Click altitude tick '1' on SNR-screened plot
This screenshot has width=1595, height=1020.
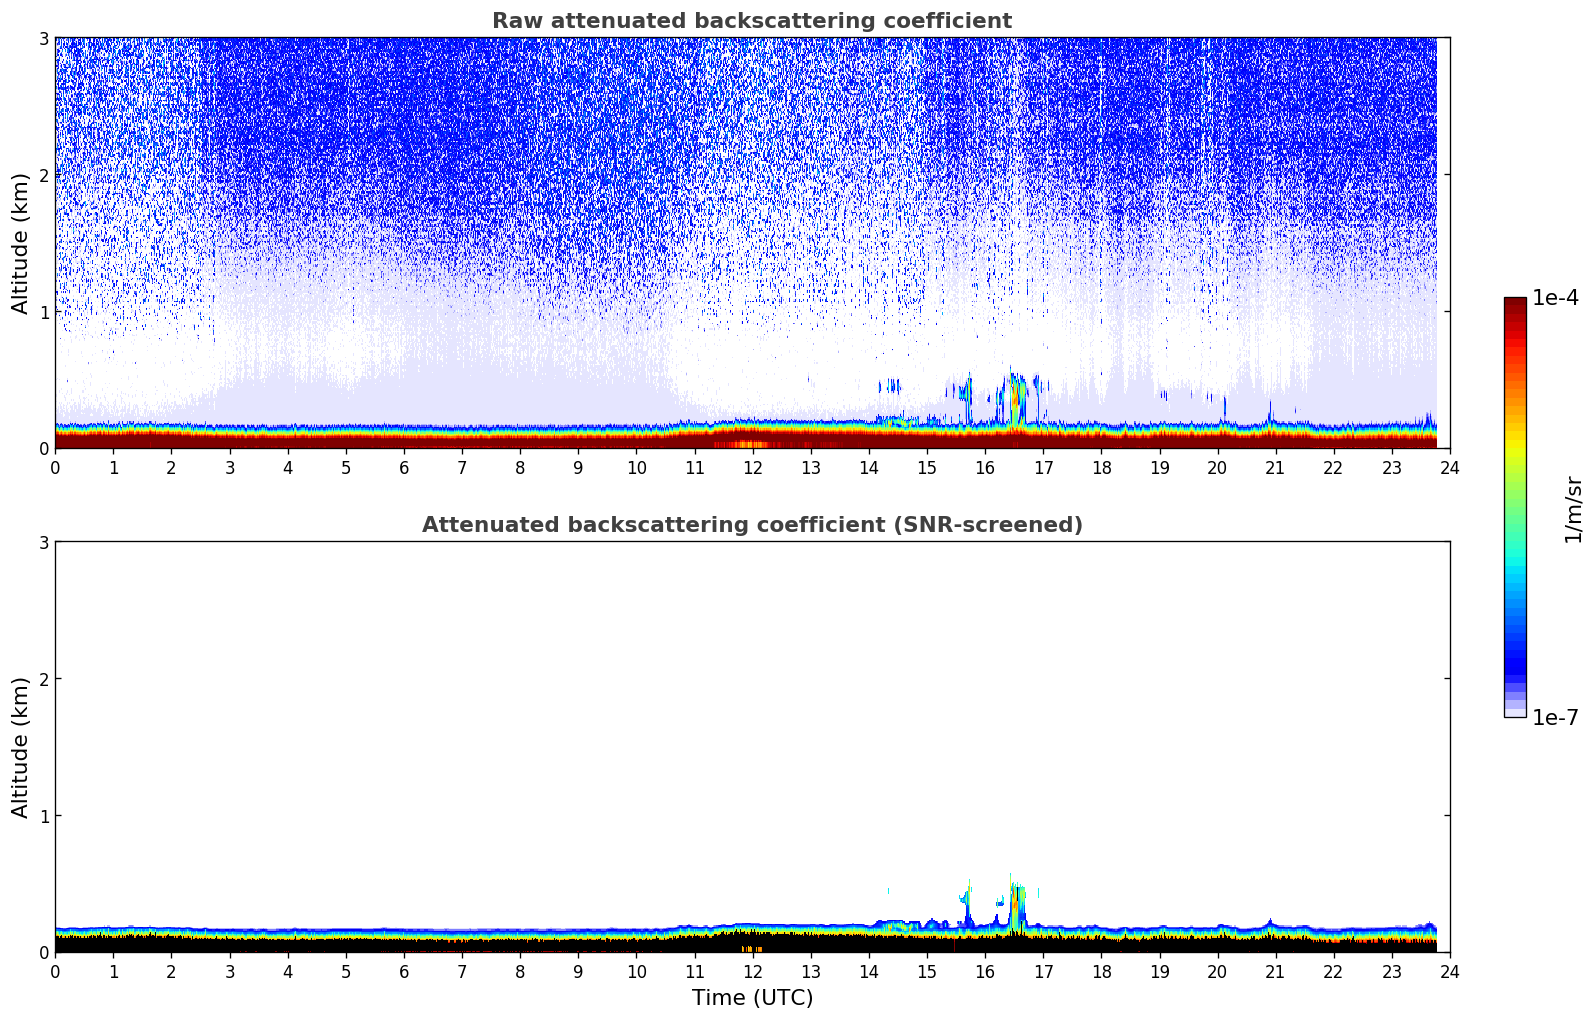44,816
